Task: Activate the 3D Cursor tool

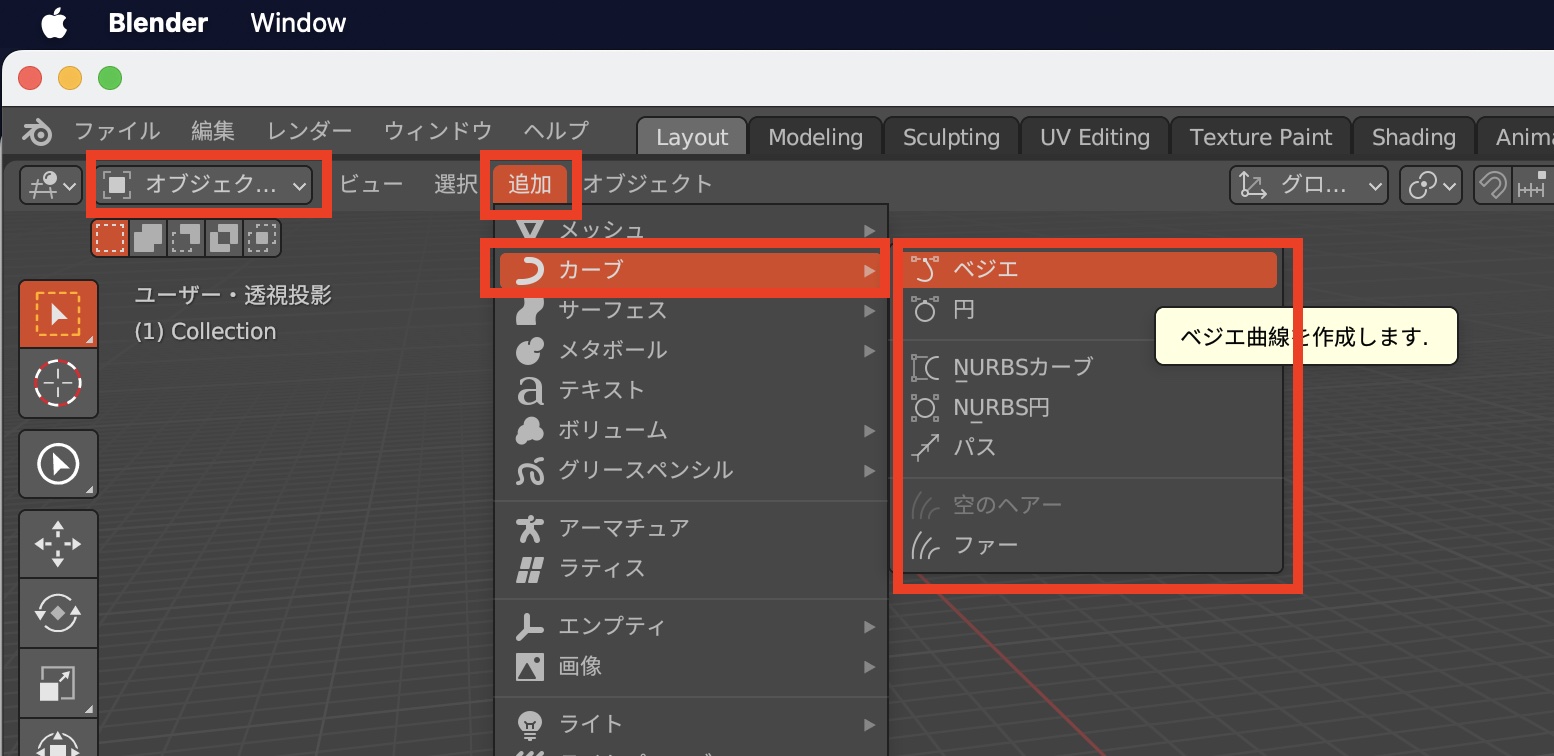Action: pyautogui.click(x=58, y=383)
